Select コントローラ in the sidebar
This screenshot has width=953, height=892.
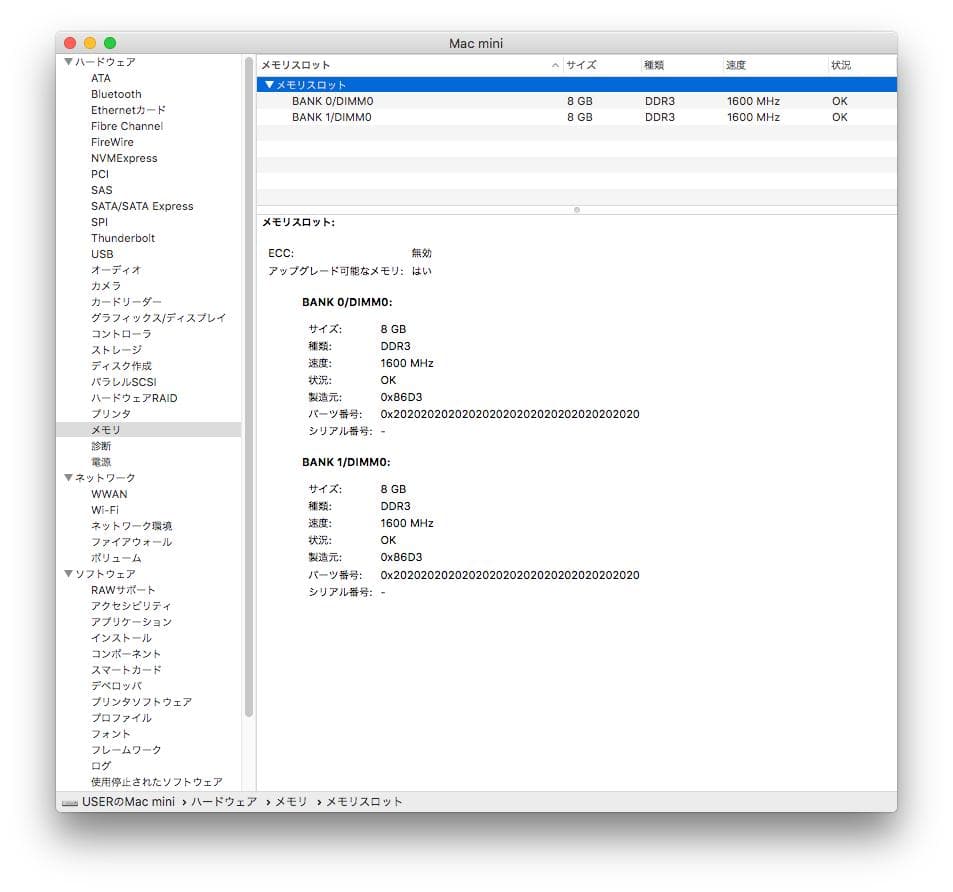[x=121, y=334]
